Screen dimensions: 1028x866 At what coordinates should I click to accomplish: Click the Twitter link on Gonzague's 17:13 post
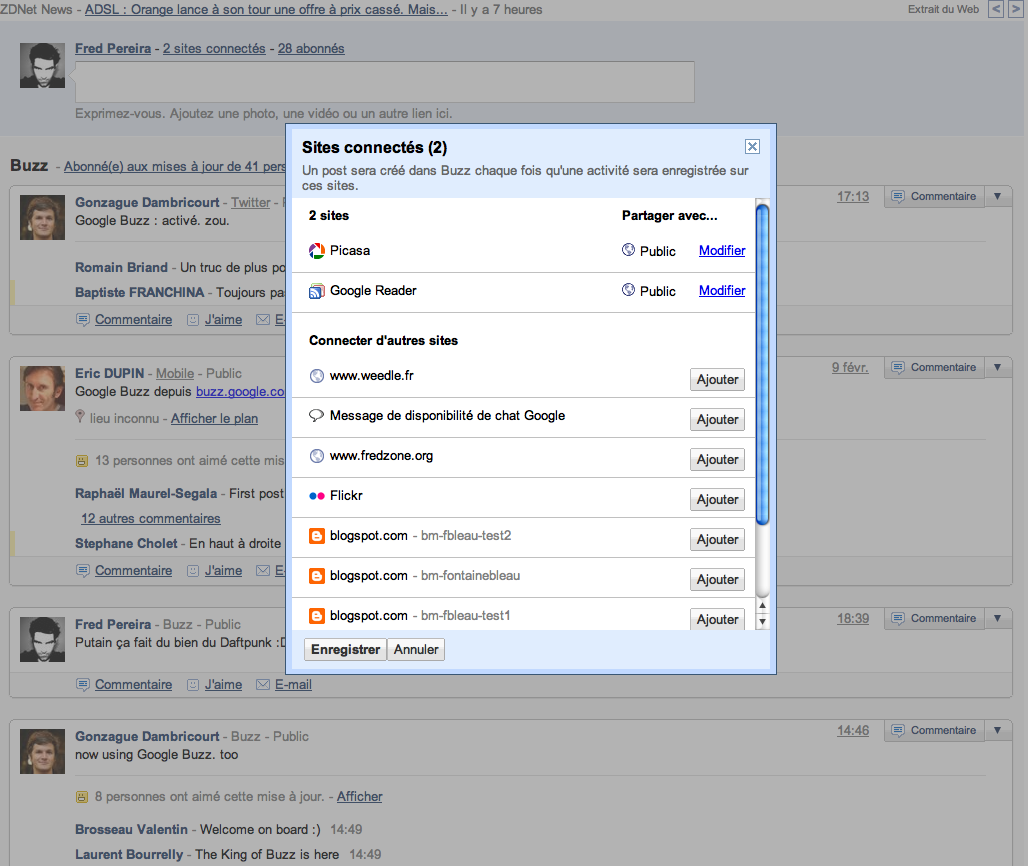tap(250, 203)
